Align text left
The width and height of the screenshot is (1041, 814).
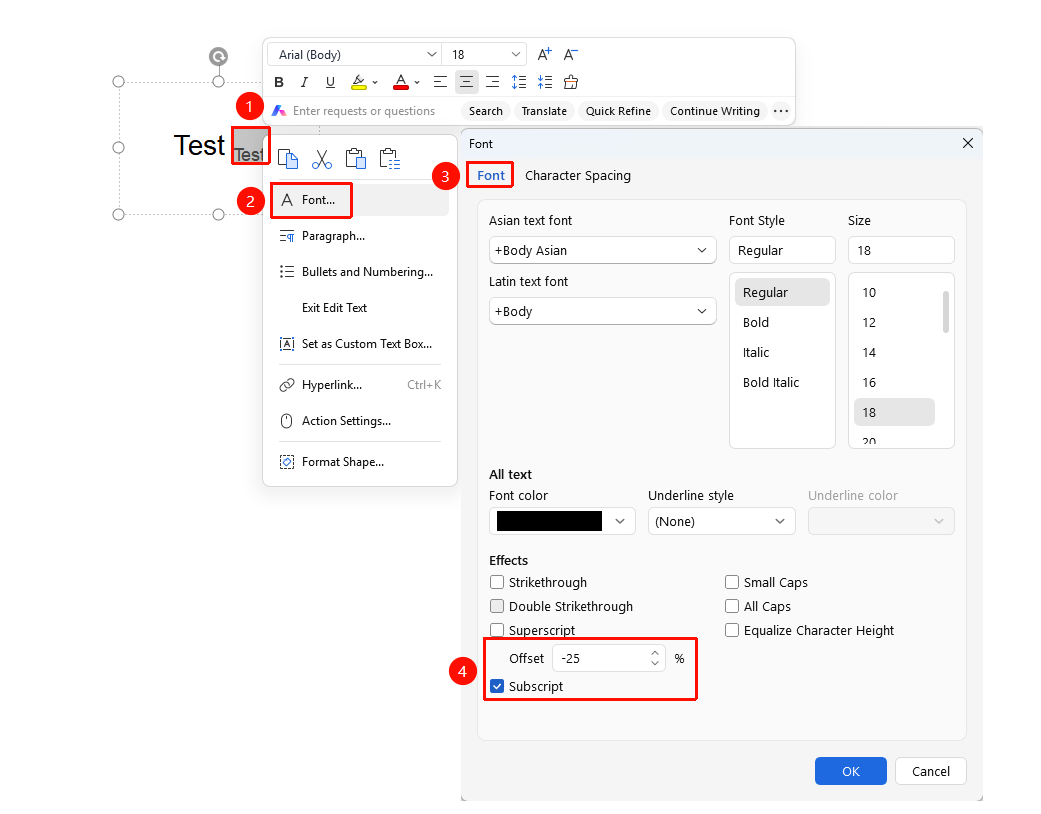(x=440, y=82)
